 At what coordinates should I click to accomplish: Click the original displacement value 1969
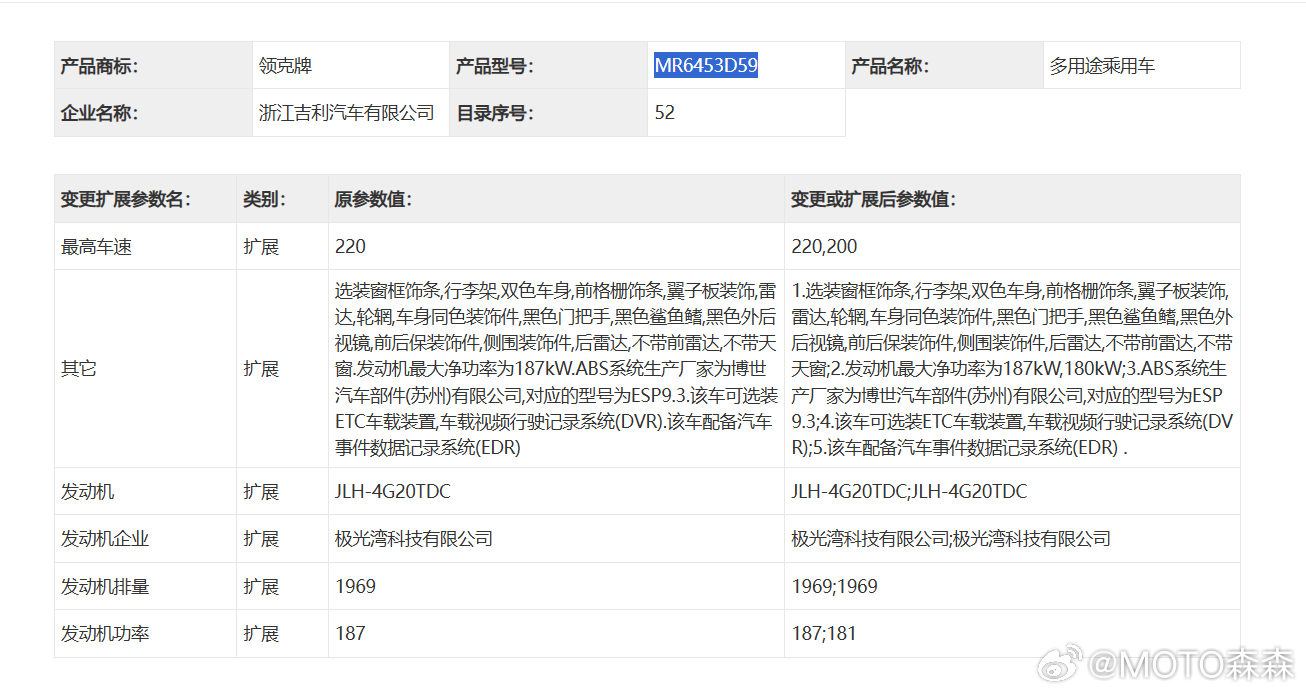(355, 586)
